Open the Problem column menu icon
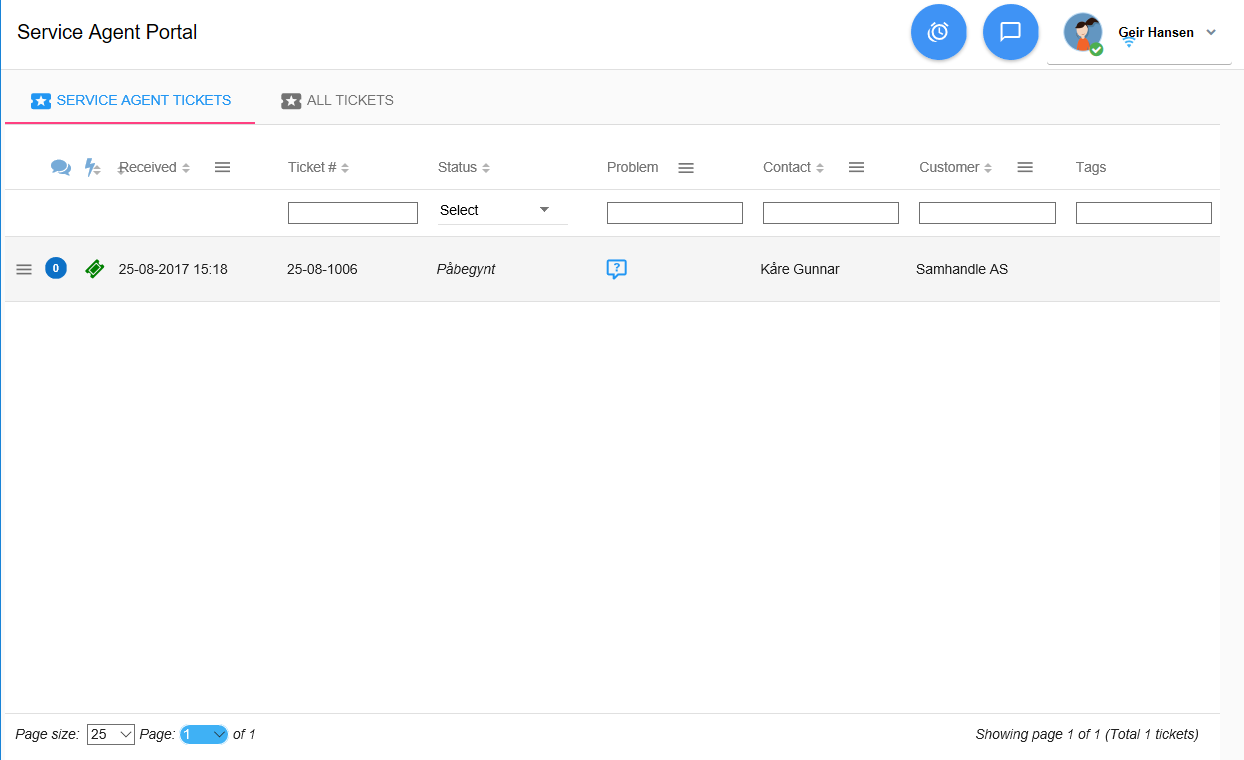1244x760 pixels. [x=686, y=168]
